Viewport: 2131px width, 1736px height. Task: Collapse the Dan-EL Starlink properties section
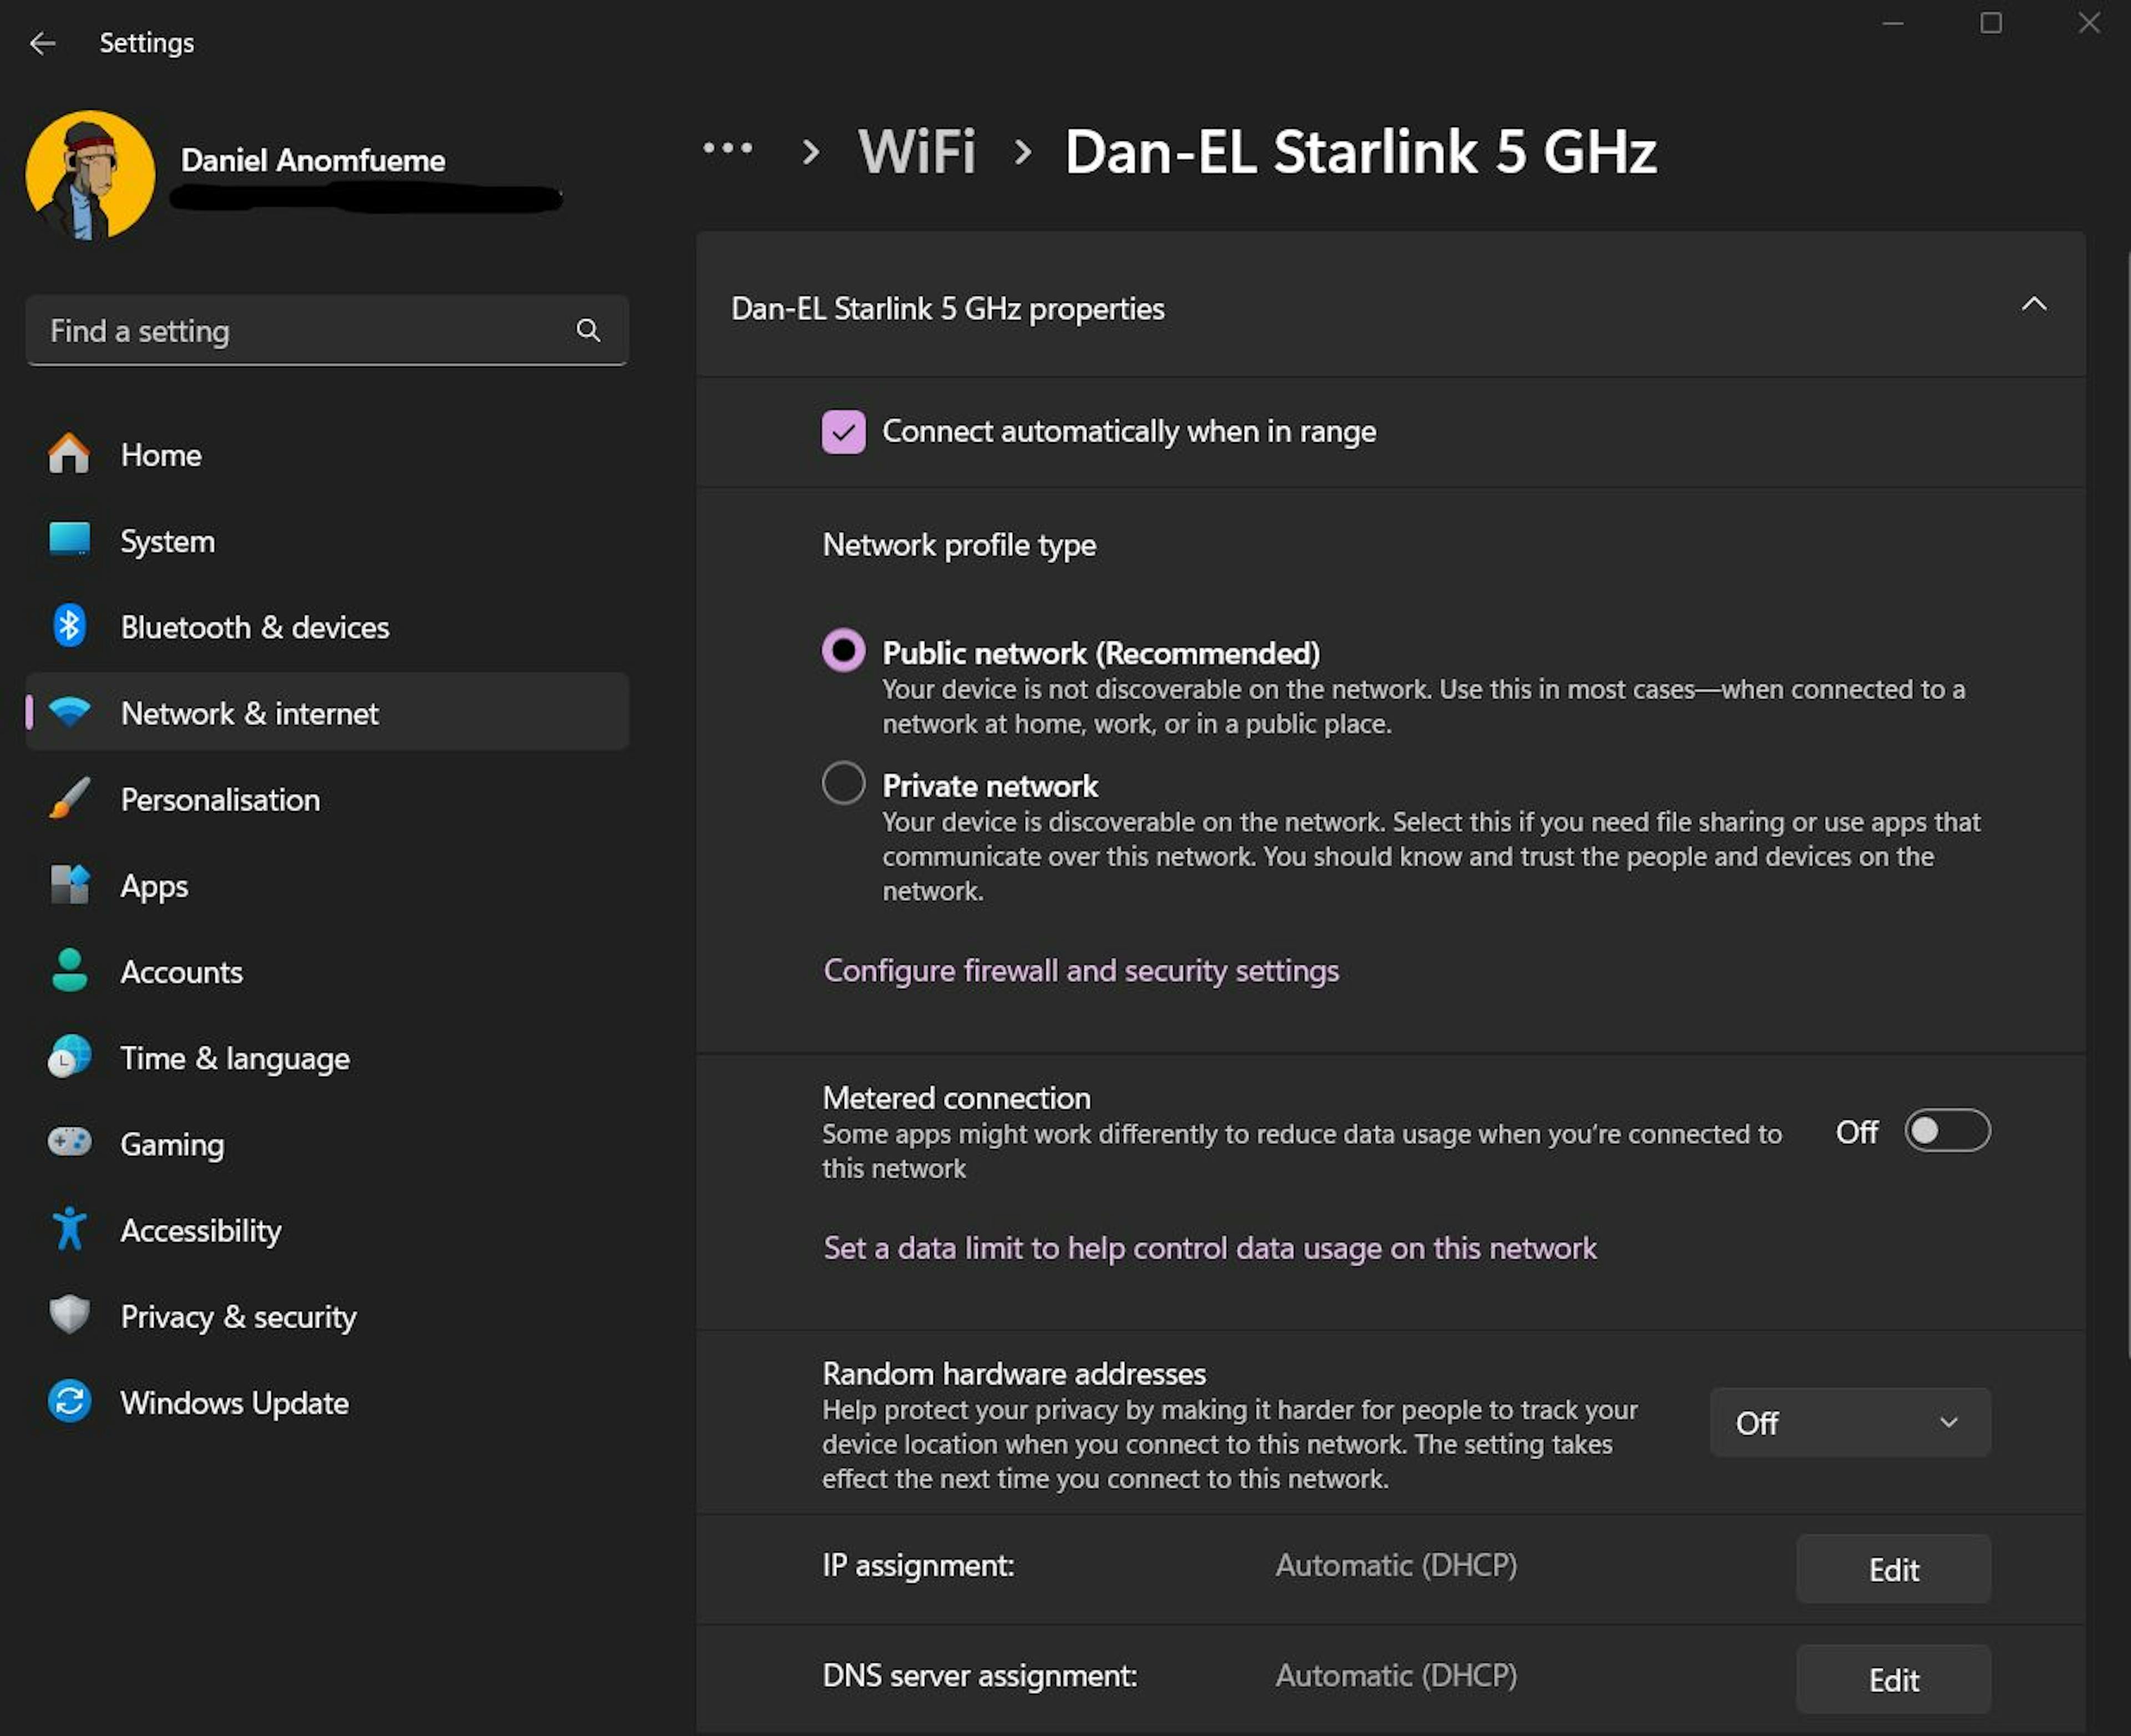[2033, 305]
